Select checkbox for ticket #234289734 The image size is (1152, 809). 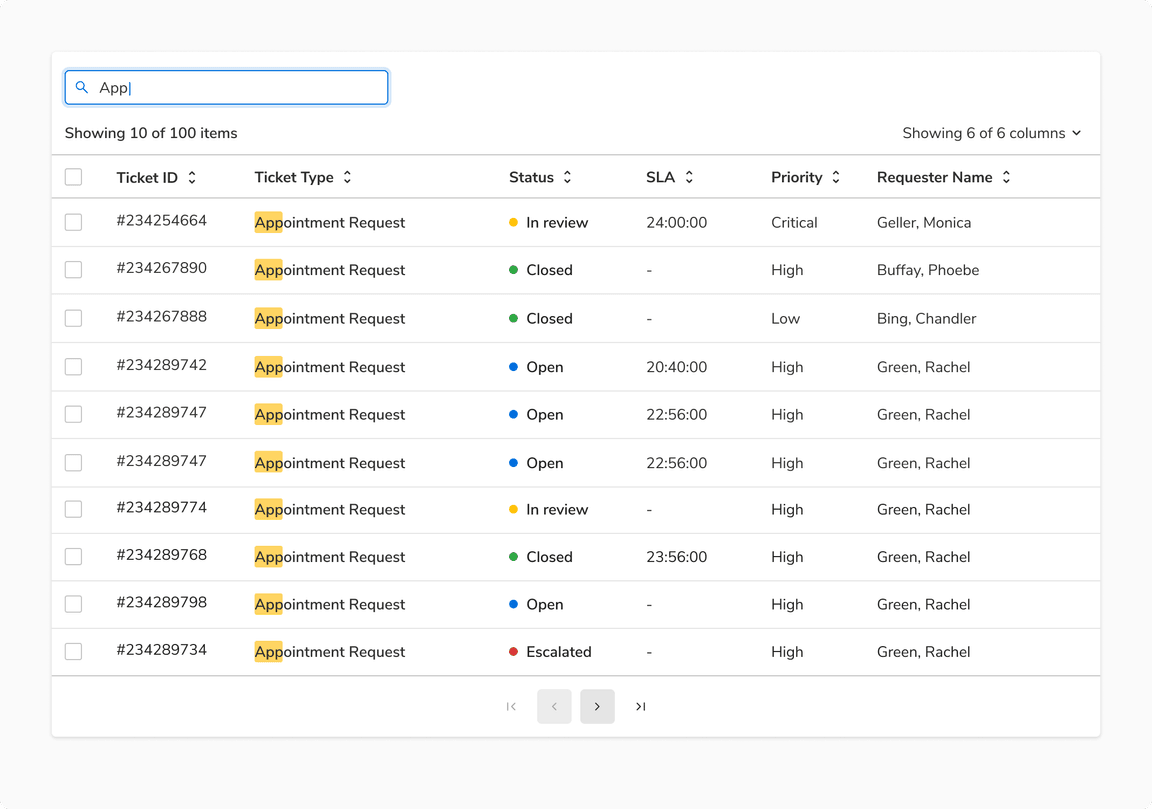(73, 651)
